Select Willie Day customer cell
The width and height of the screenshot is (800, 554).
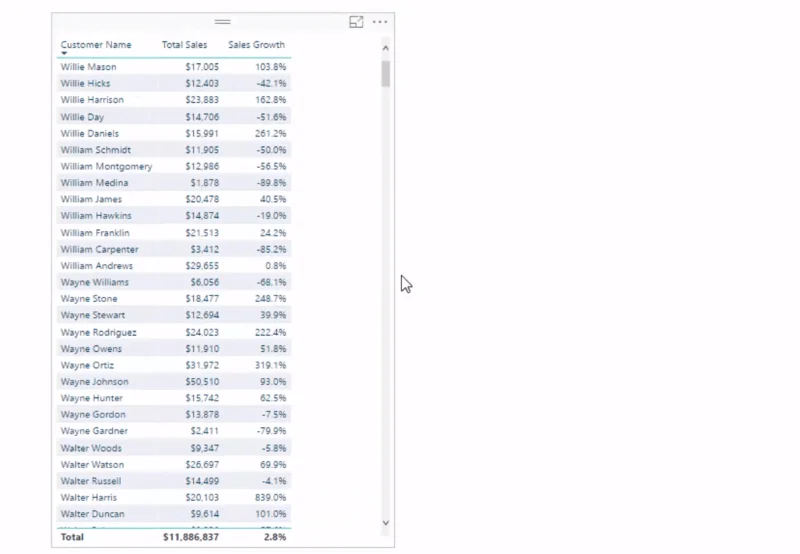82,117
